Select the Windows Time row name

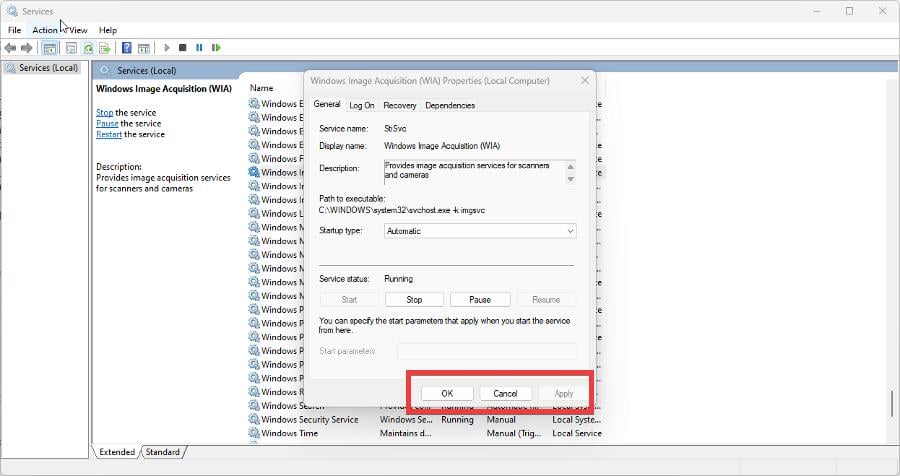coord(289,433)
